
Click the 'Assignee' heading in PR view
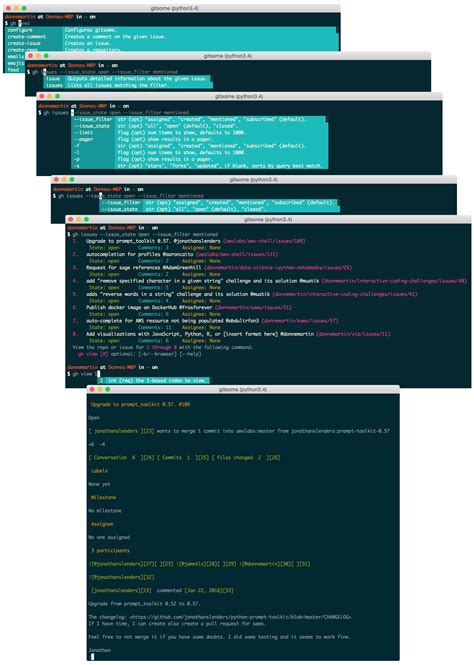[102, 524]
